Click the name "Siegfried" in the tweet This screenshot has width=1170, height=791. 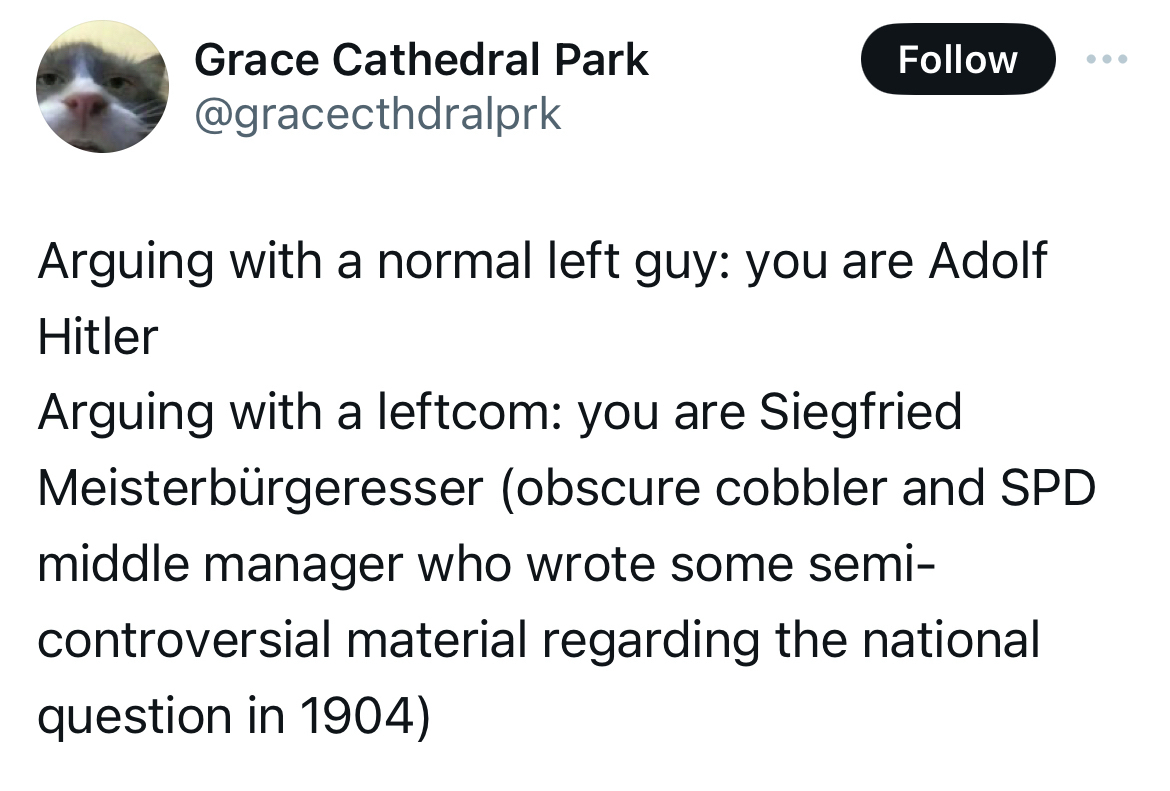coord(859,413)
